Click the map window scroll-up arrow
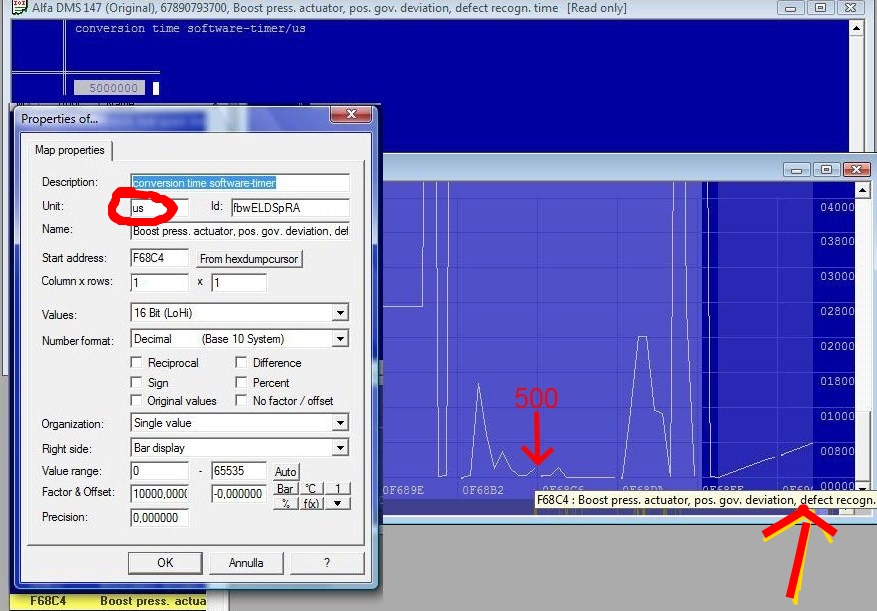The height and width of the screenshot is (611, 877). (856, 27)
